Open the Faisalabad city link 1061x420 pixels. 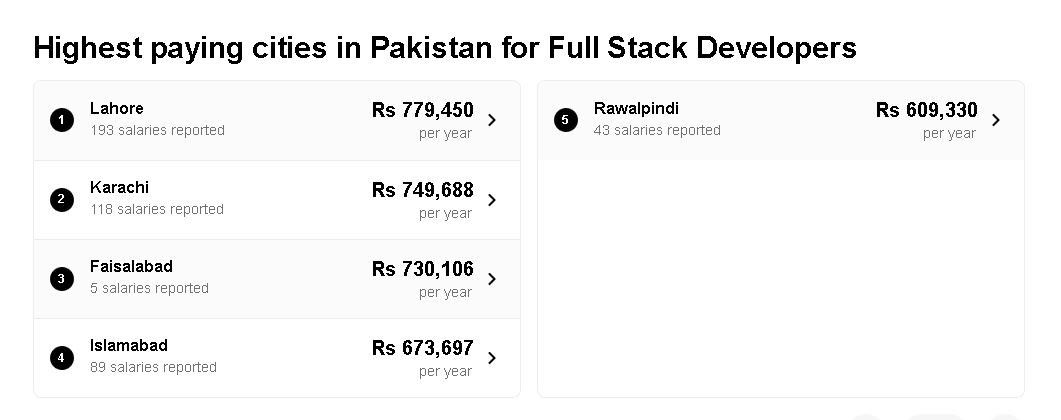click(131, 266)
